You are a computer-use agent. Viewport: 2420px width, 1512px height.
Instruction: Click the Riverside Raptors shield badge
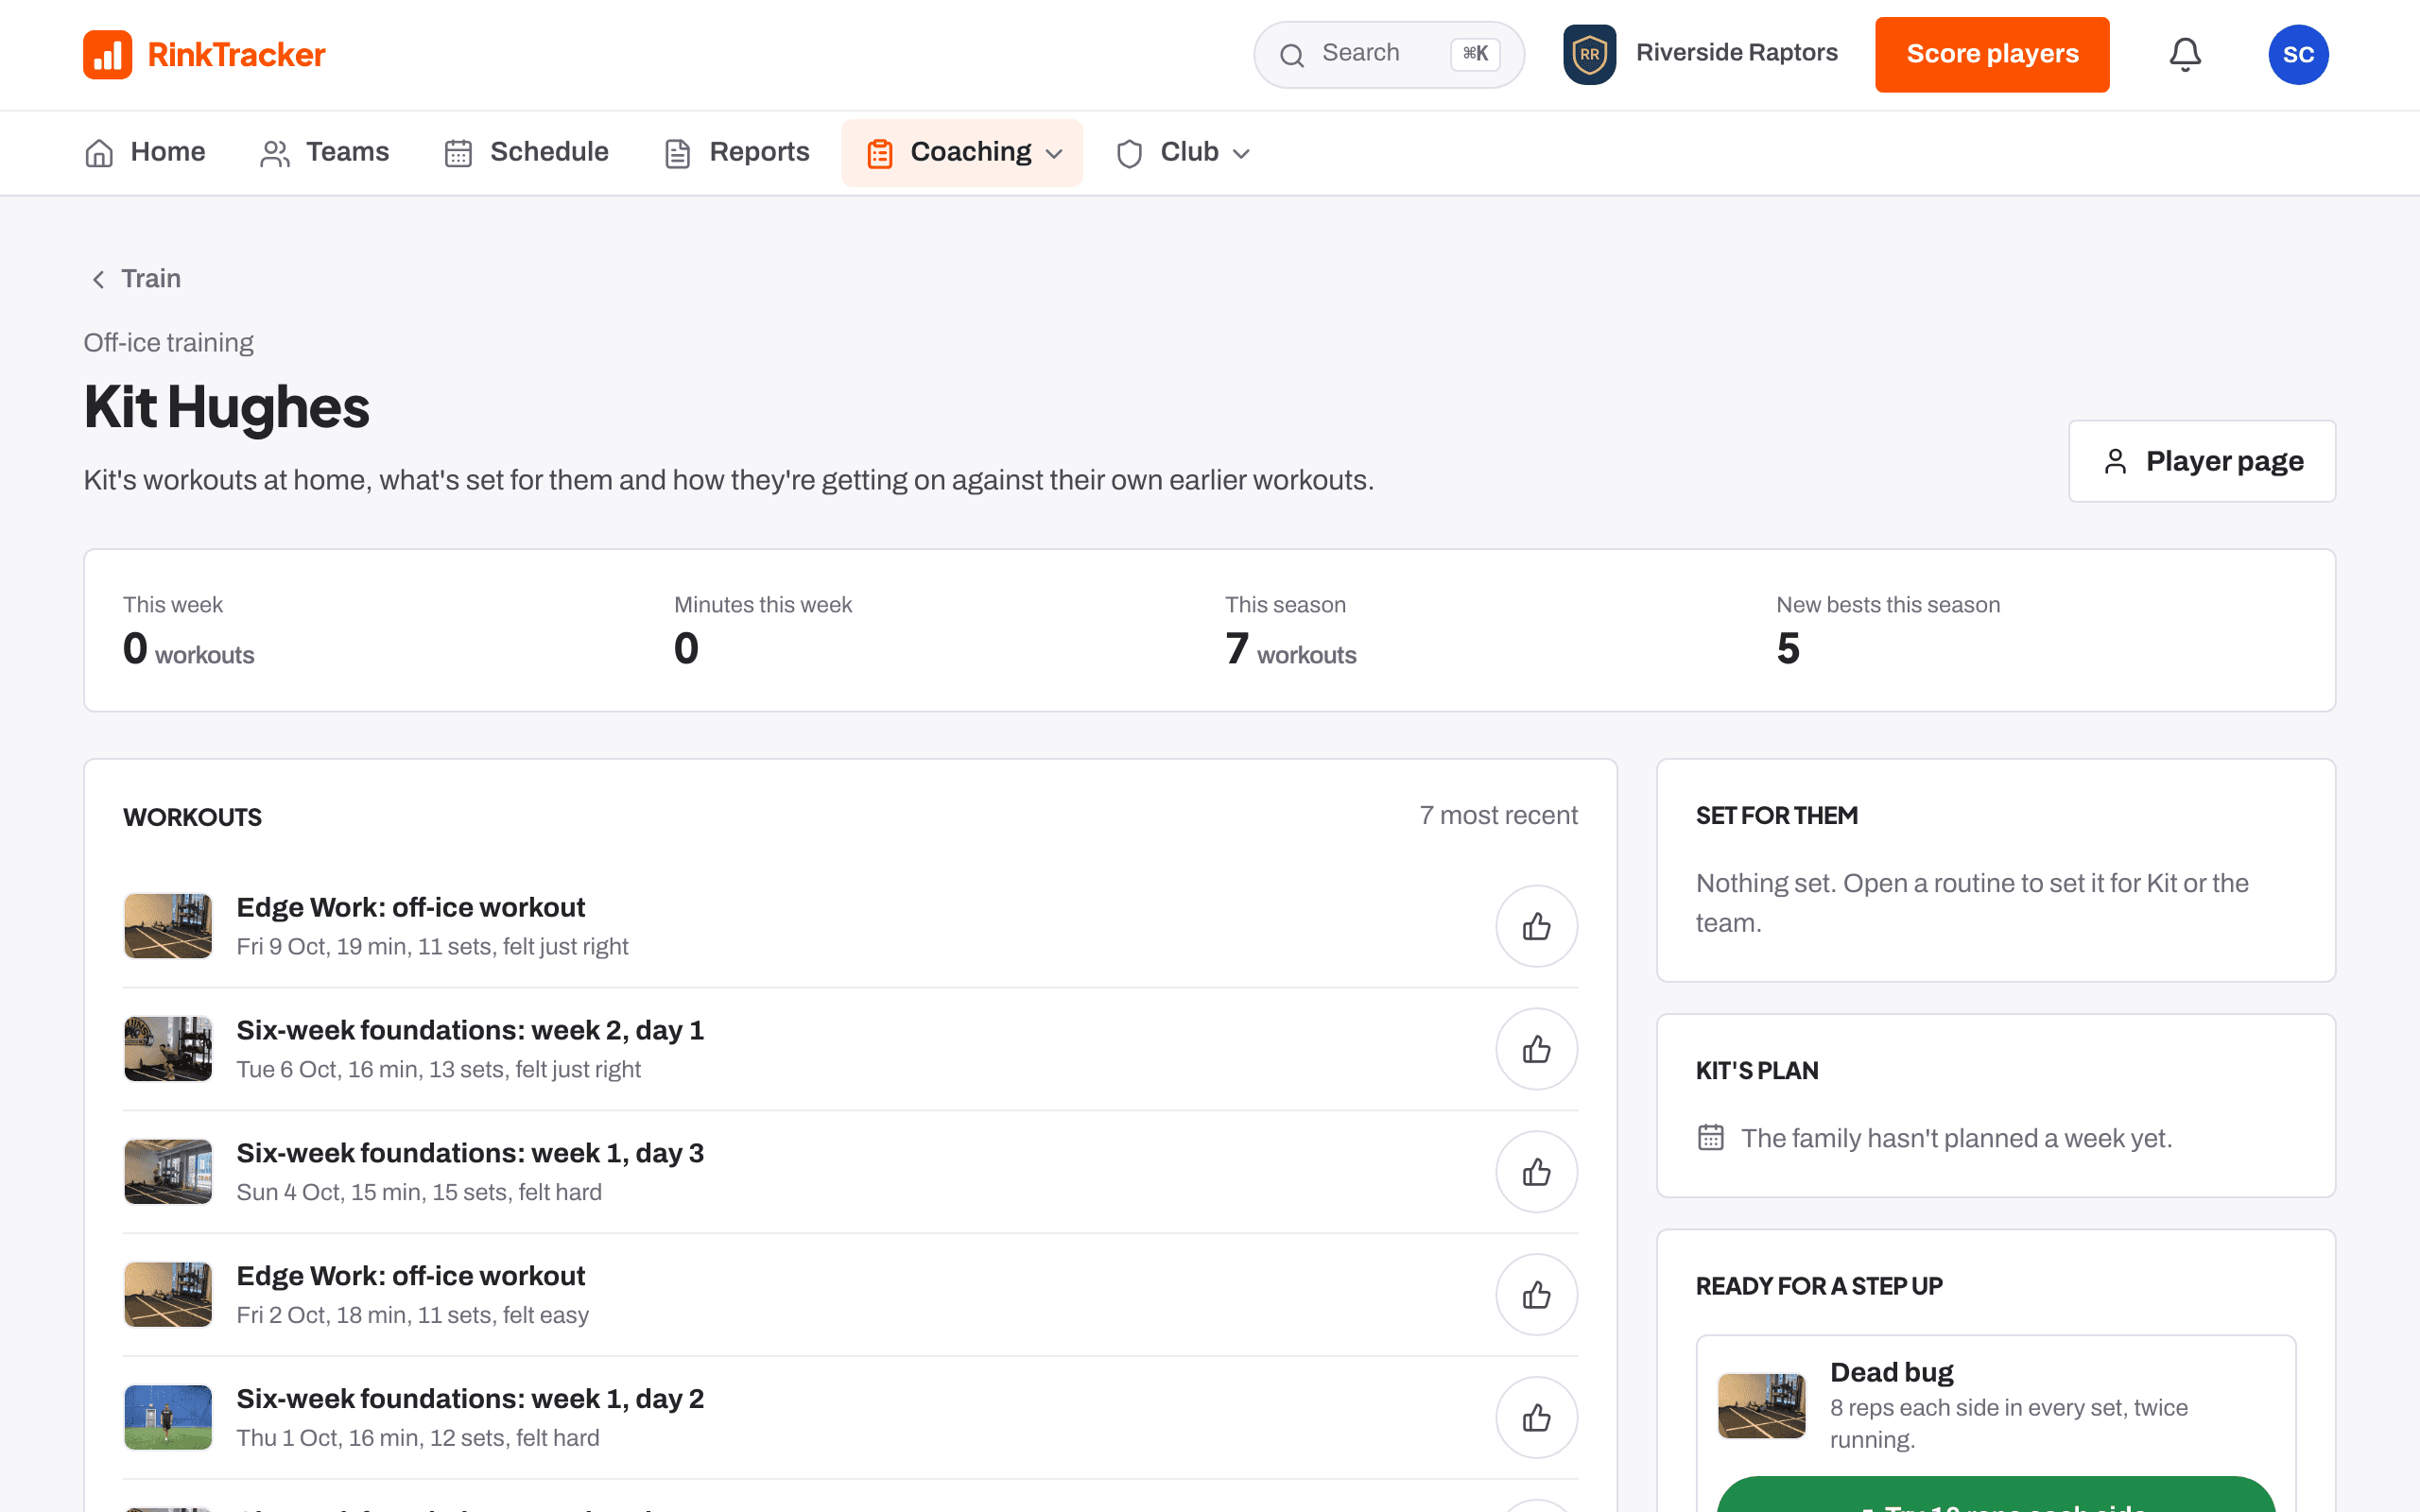click(x=1589, y=54)
